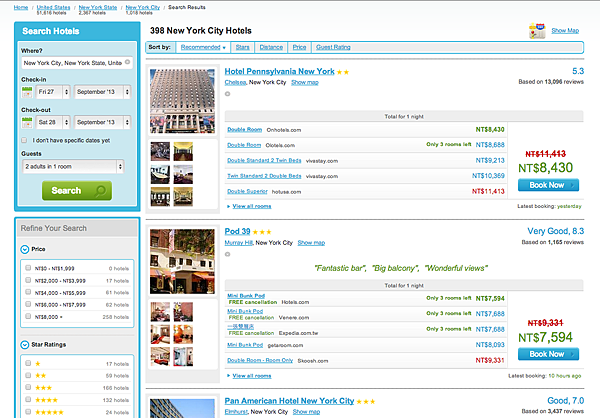Open New York City breadcrumb link

143,7
